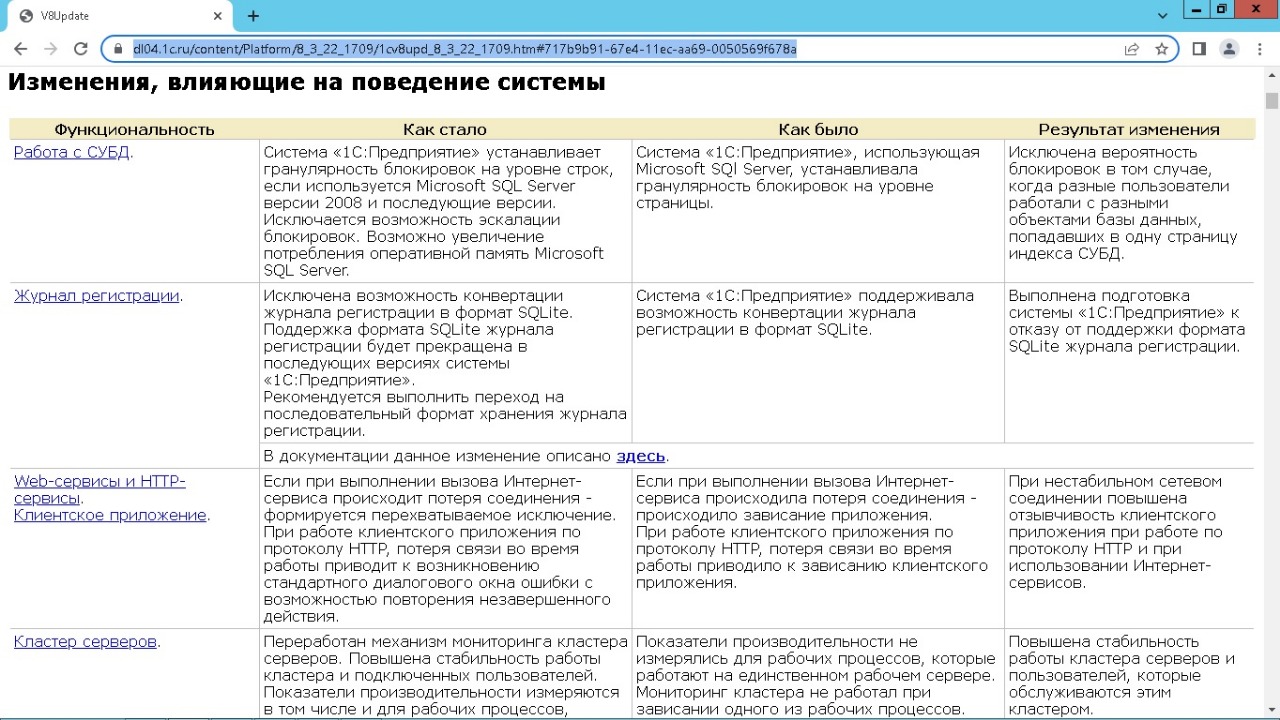Screen dimensions: 1280x720
Task: Open the Кластер серверов link
Action: 85,642
